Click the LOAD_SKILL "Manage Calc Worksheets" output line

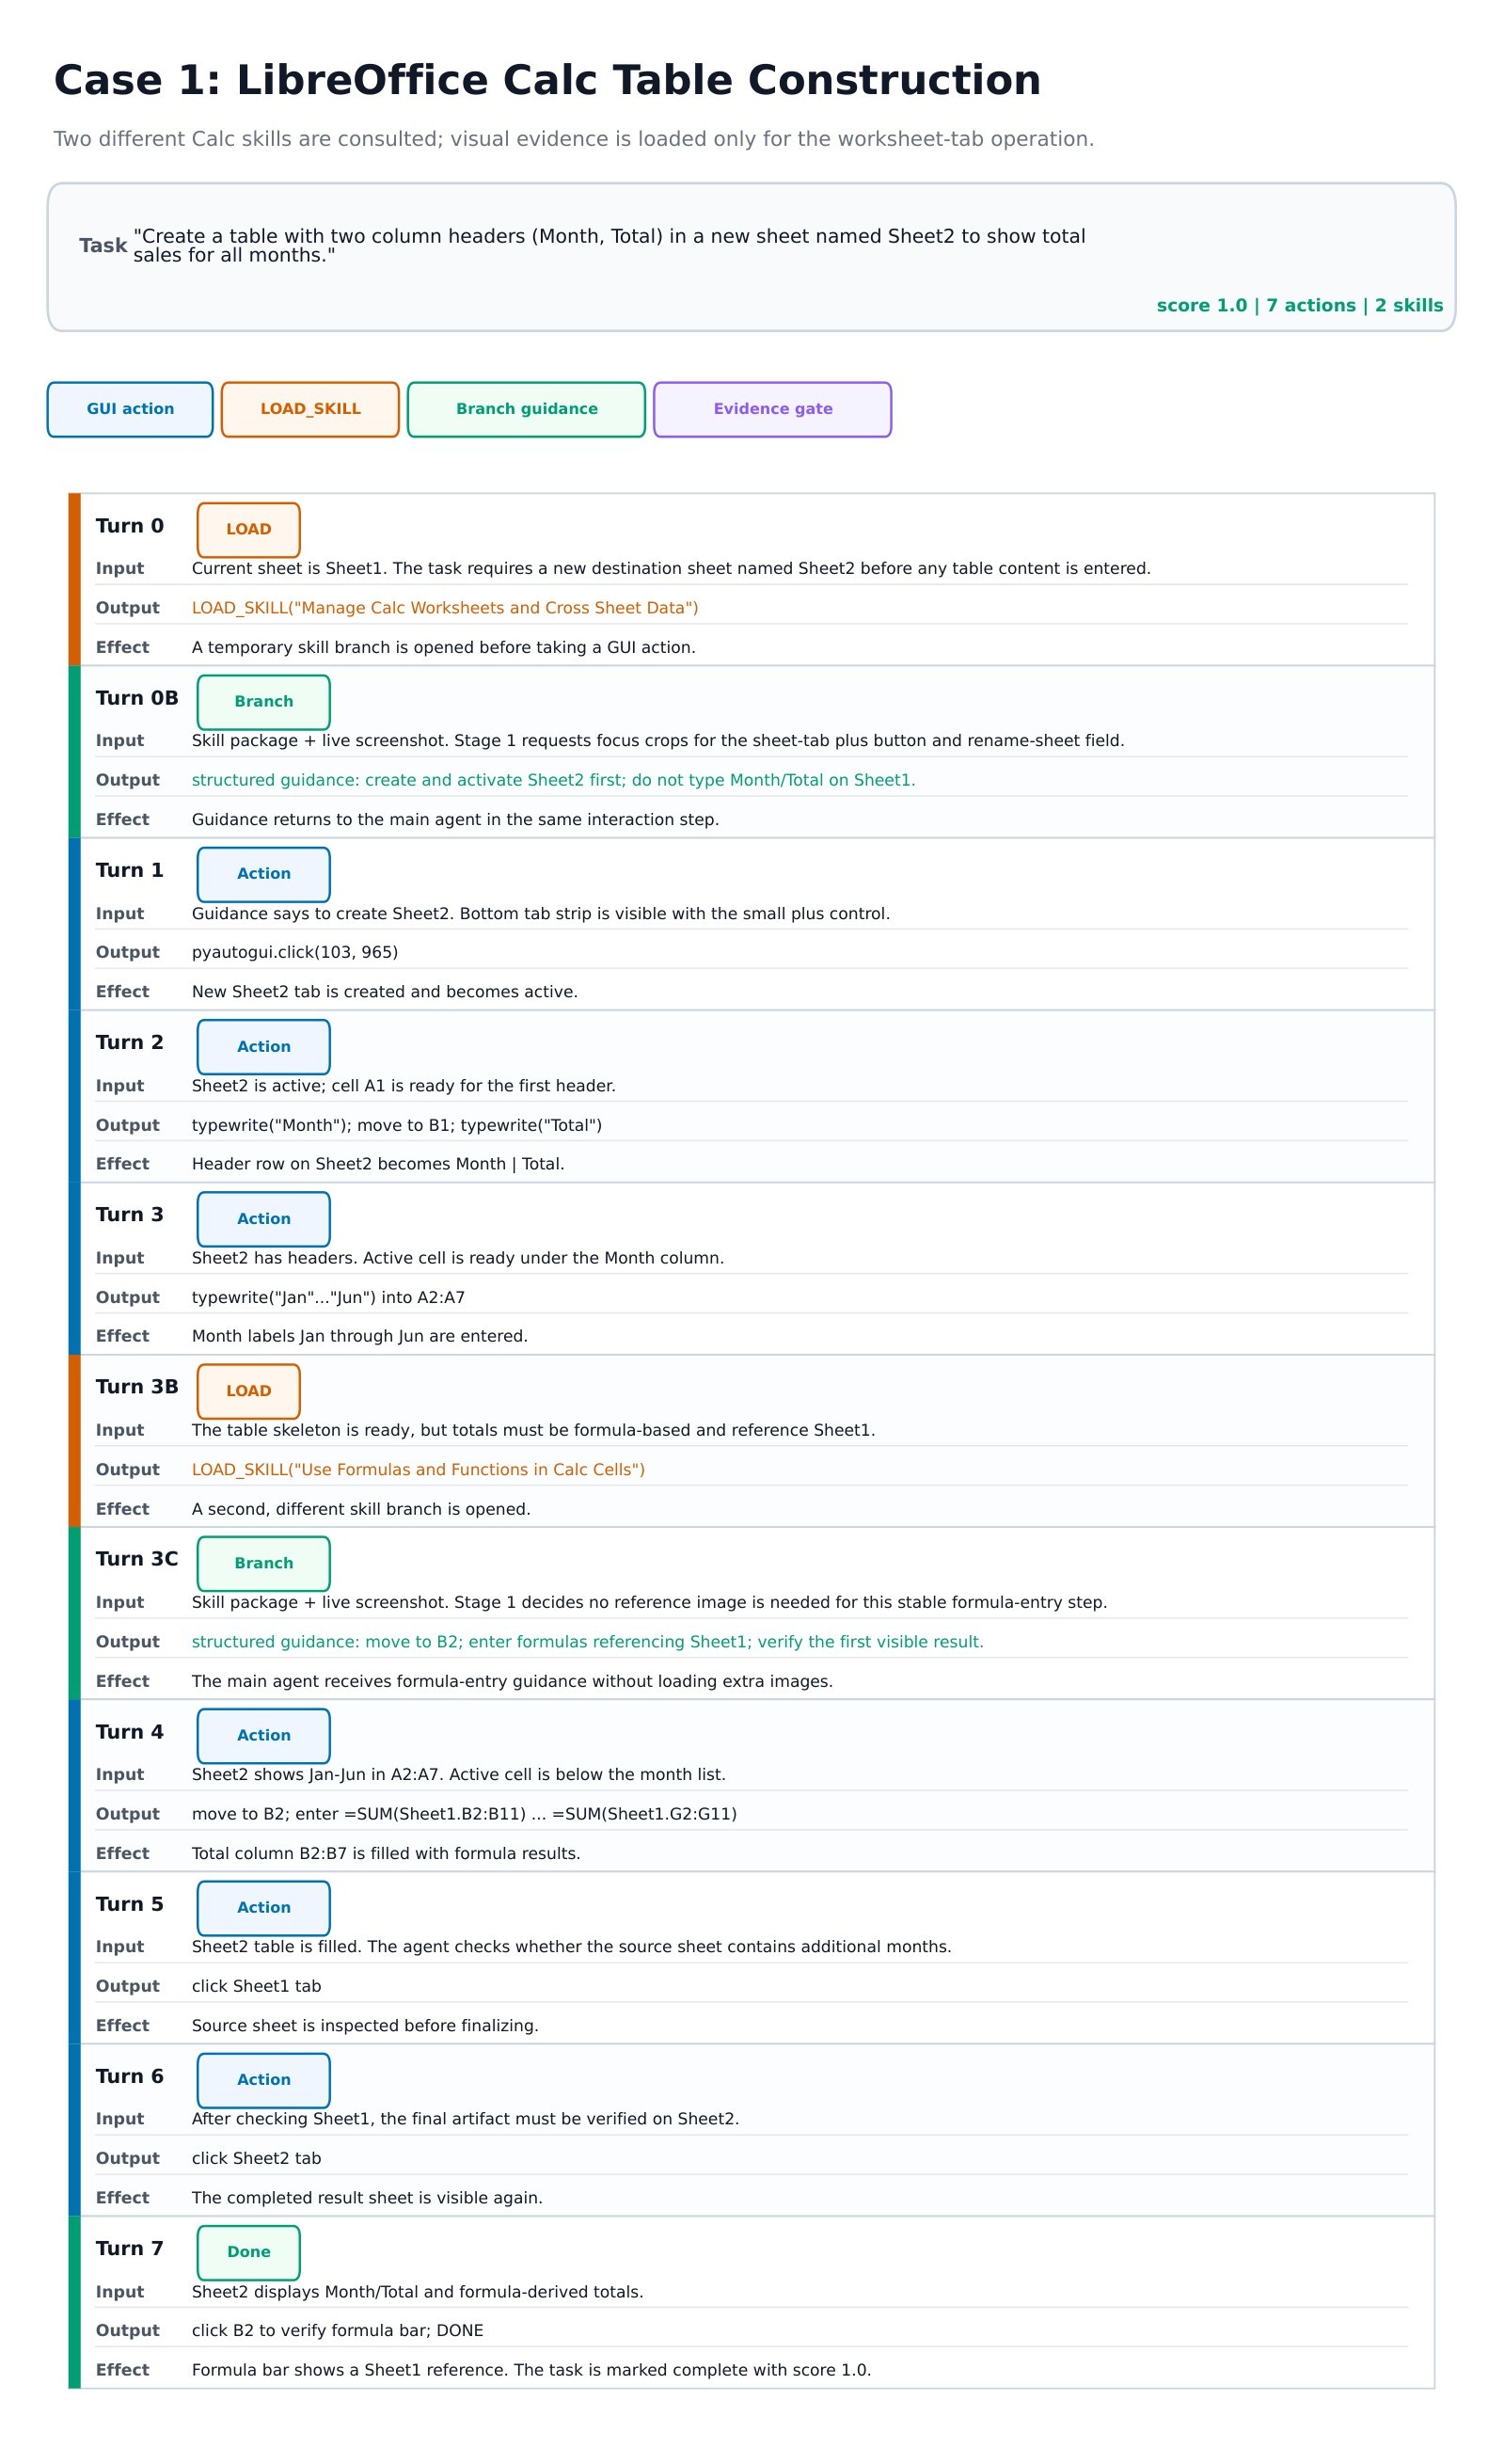click(445, 608)
